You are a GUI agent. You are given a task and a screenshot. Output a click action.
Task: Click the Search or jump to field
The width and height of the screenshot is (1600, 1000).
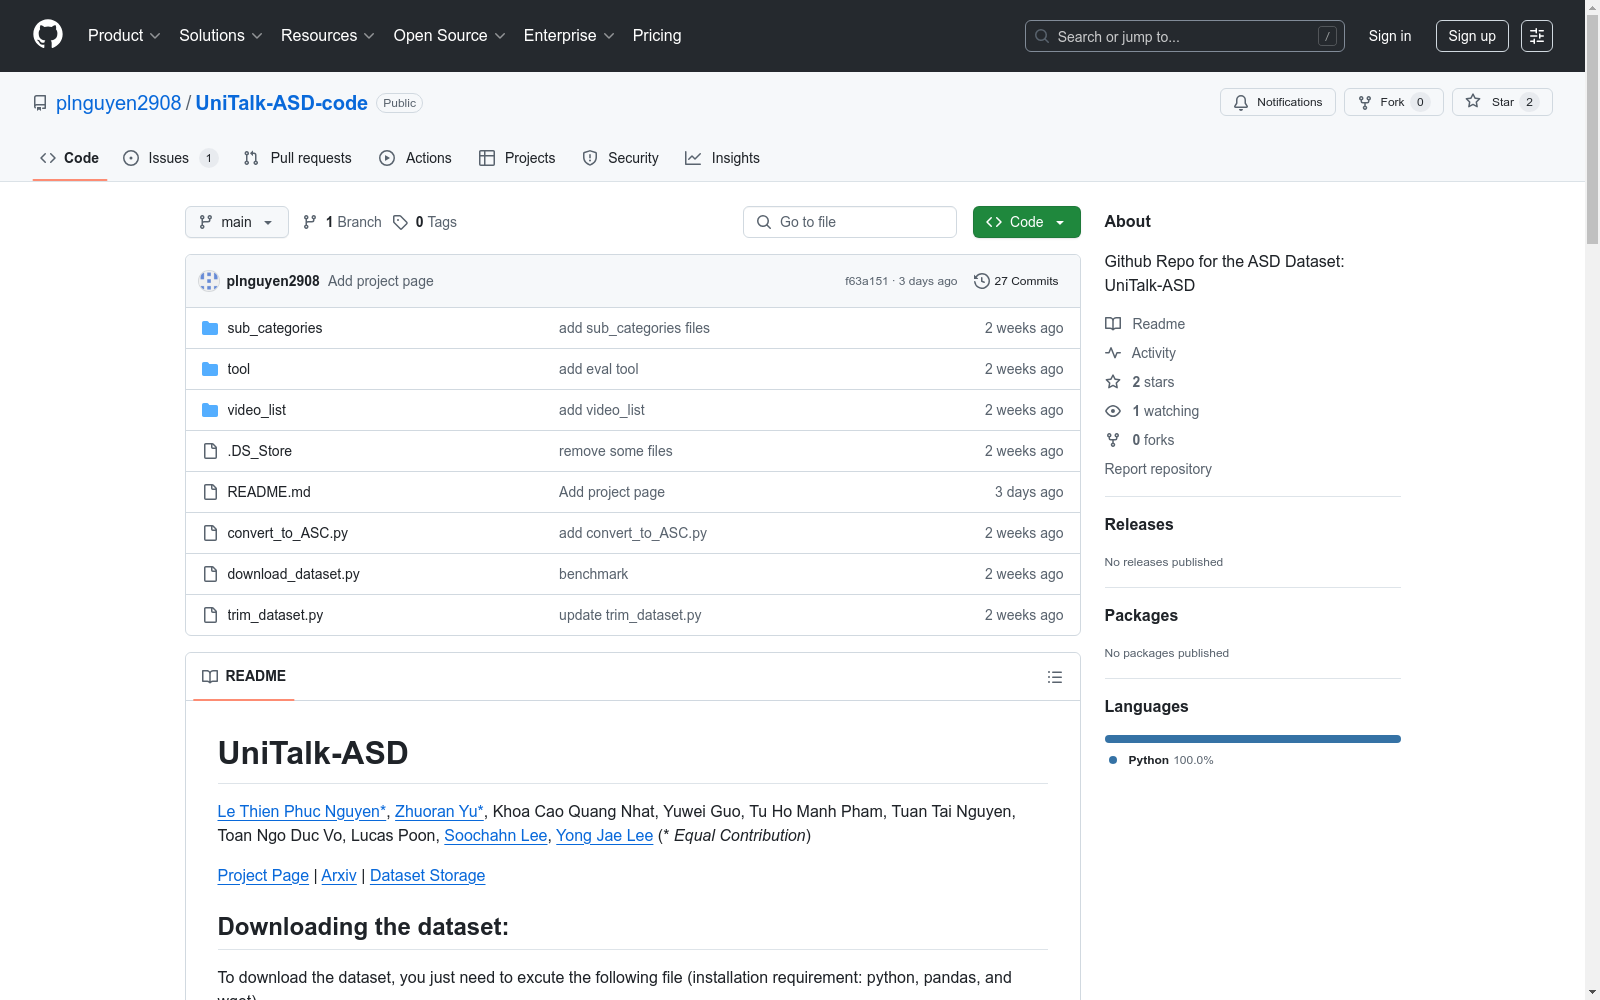tap(1185, 36)
